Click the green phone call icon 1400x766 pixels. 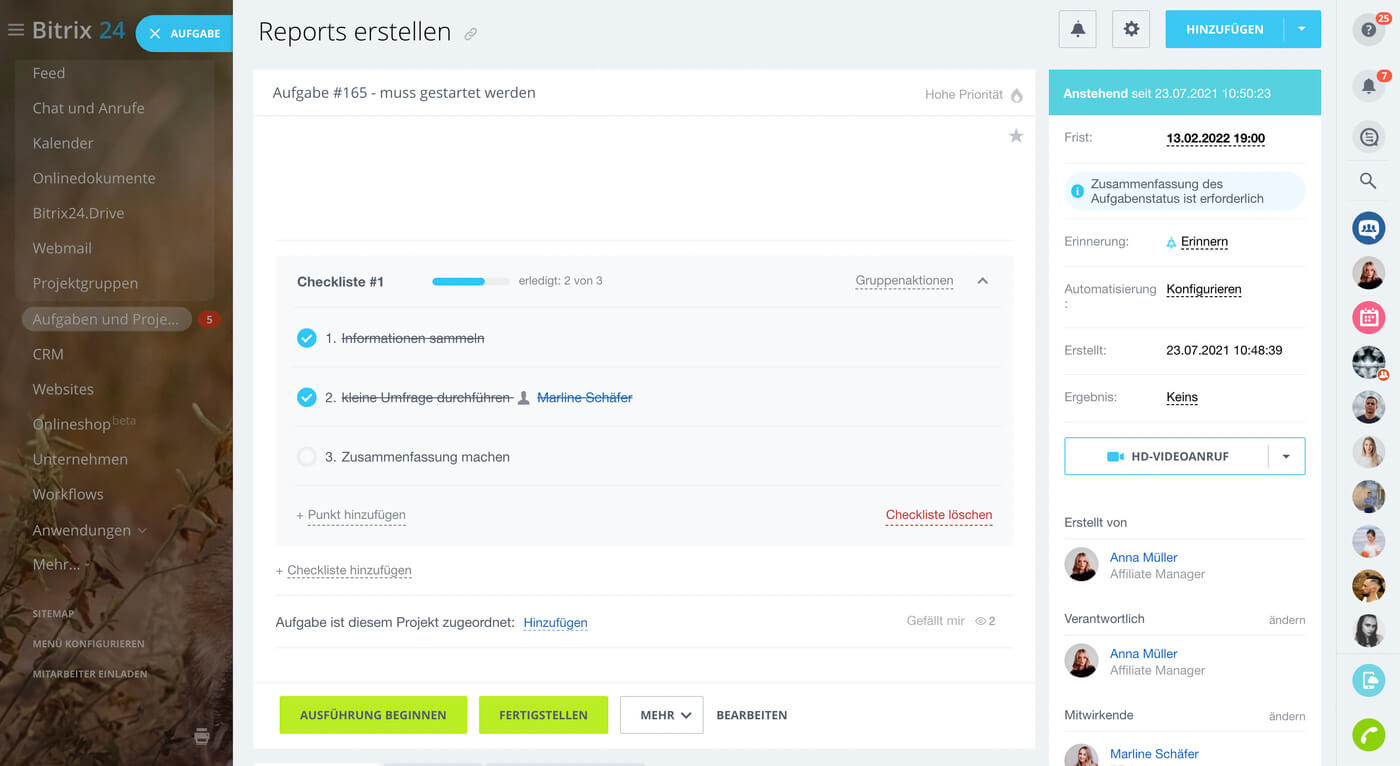tap(1368, 734)
